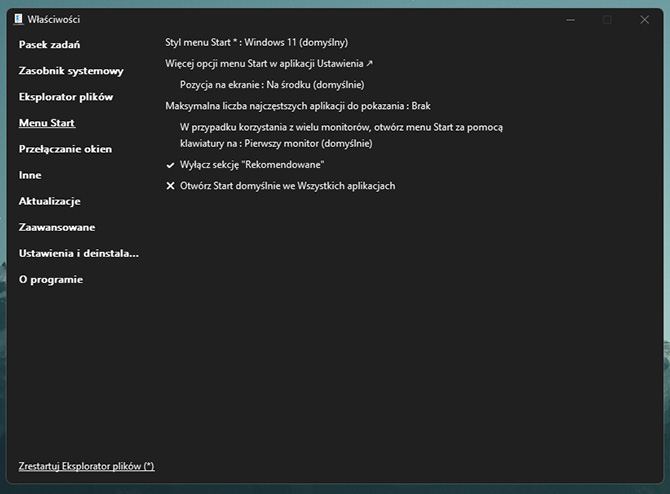Image resolution: width=670 pixels, height=494 pixels.
Task: Set Maksymalna liczba najczęstszych aplikacji
Action: pos(298,106)
